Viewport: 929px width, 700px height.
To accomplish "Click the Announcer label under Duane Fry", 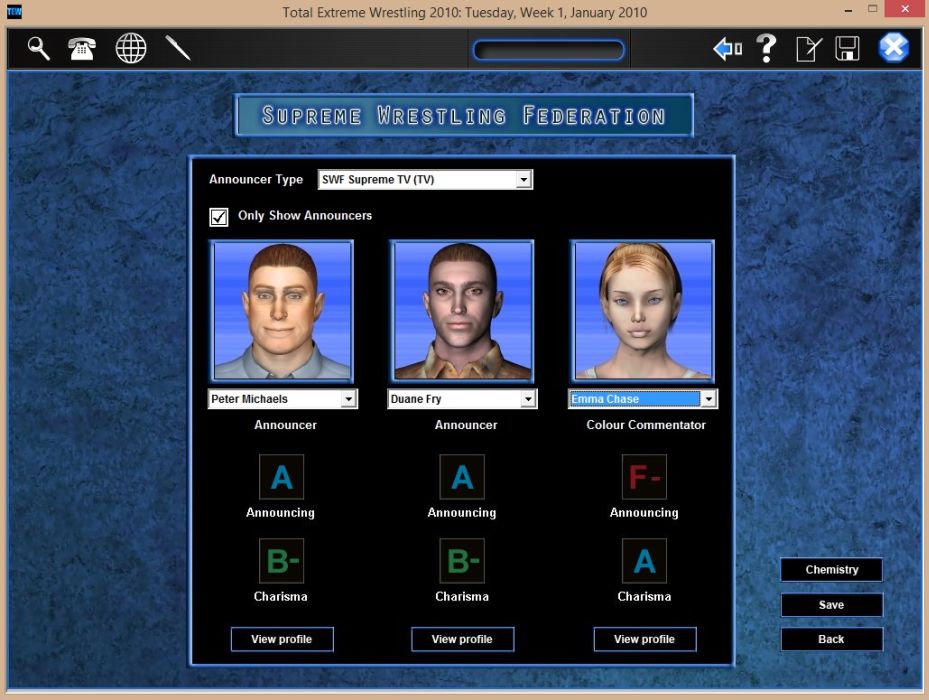I will click(466, 425).
